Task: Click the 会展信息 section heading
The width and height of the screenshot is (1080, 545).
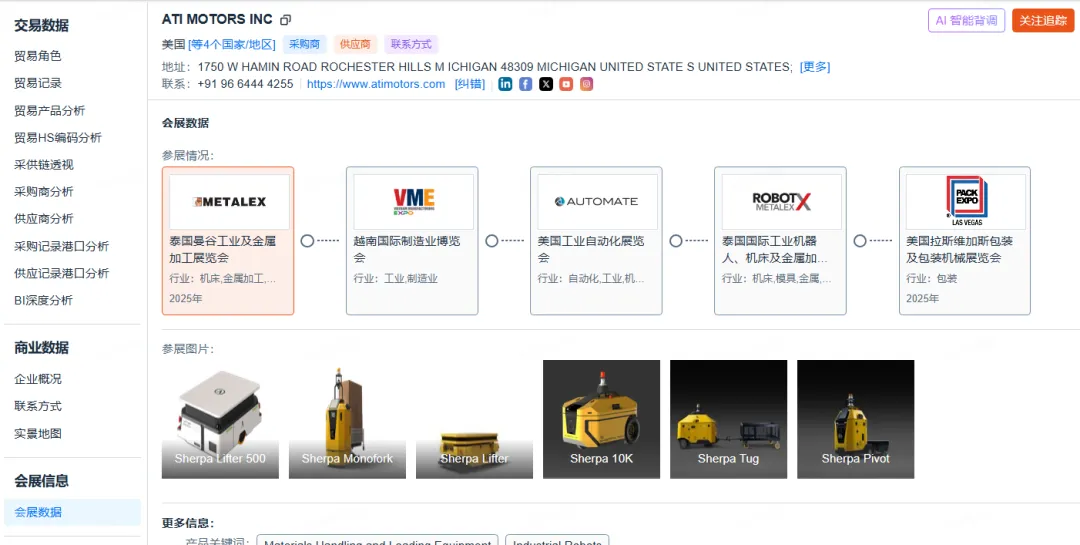Action: [41, 481]
